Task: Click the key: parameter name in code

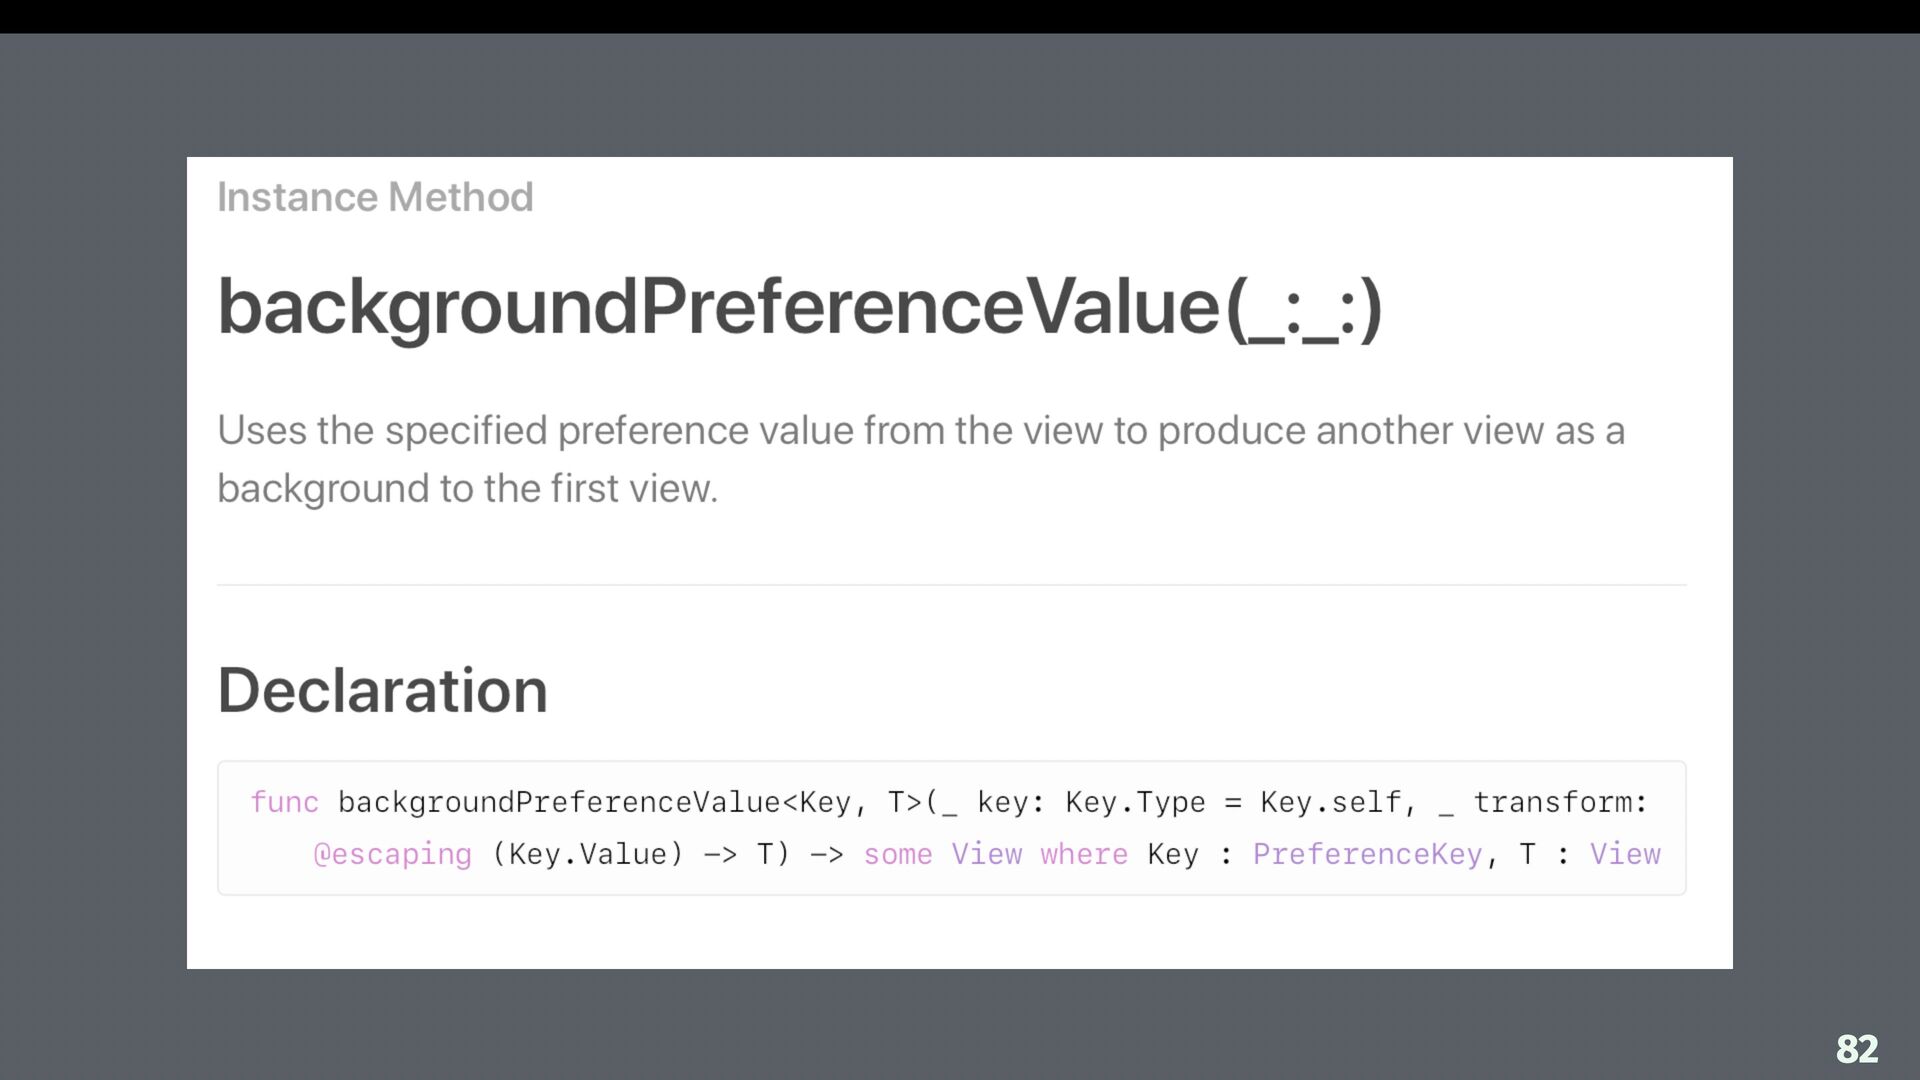Action: 1010,802
